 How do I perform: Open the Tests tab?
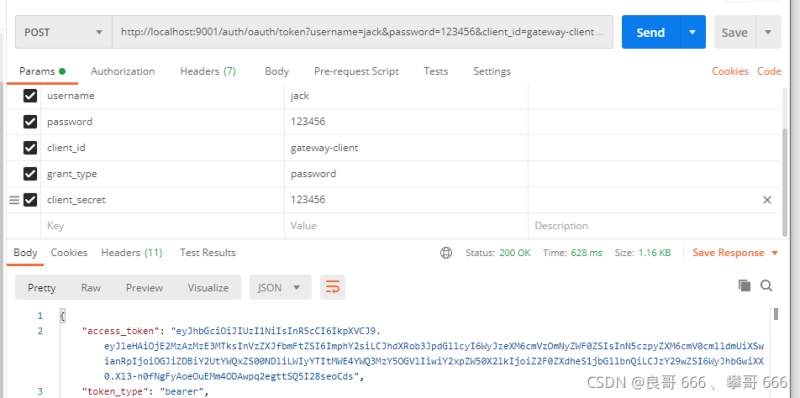coord(436,71)
